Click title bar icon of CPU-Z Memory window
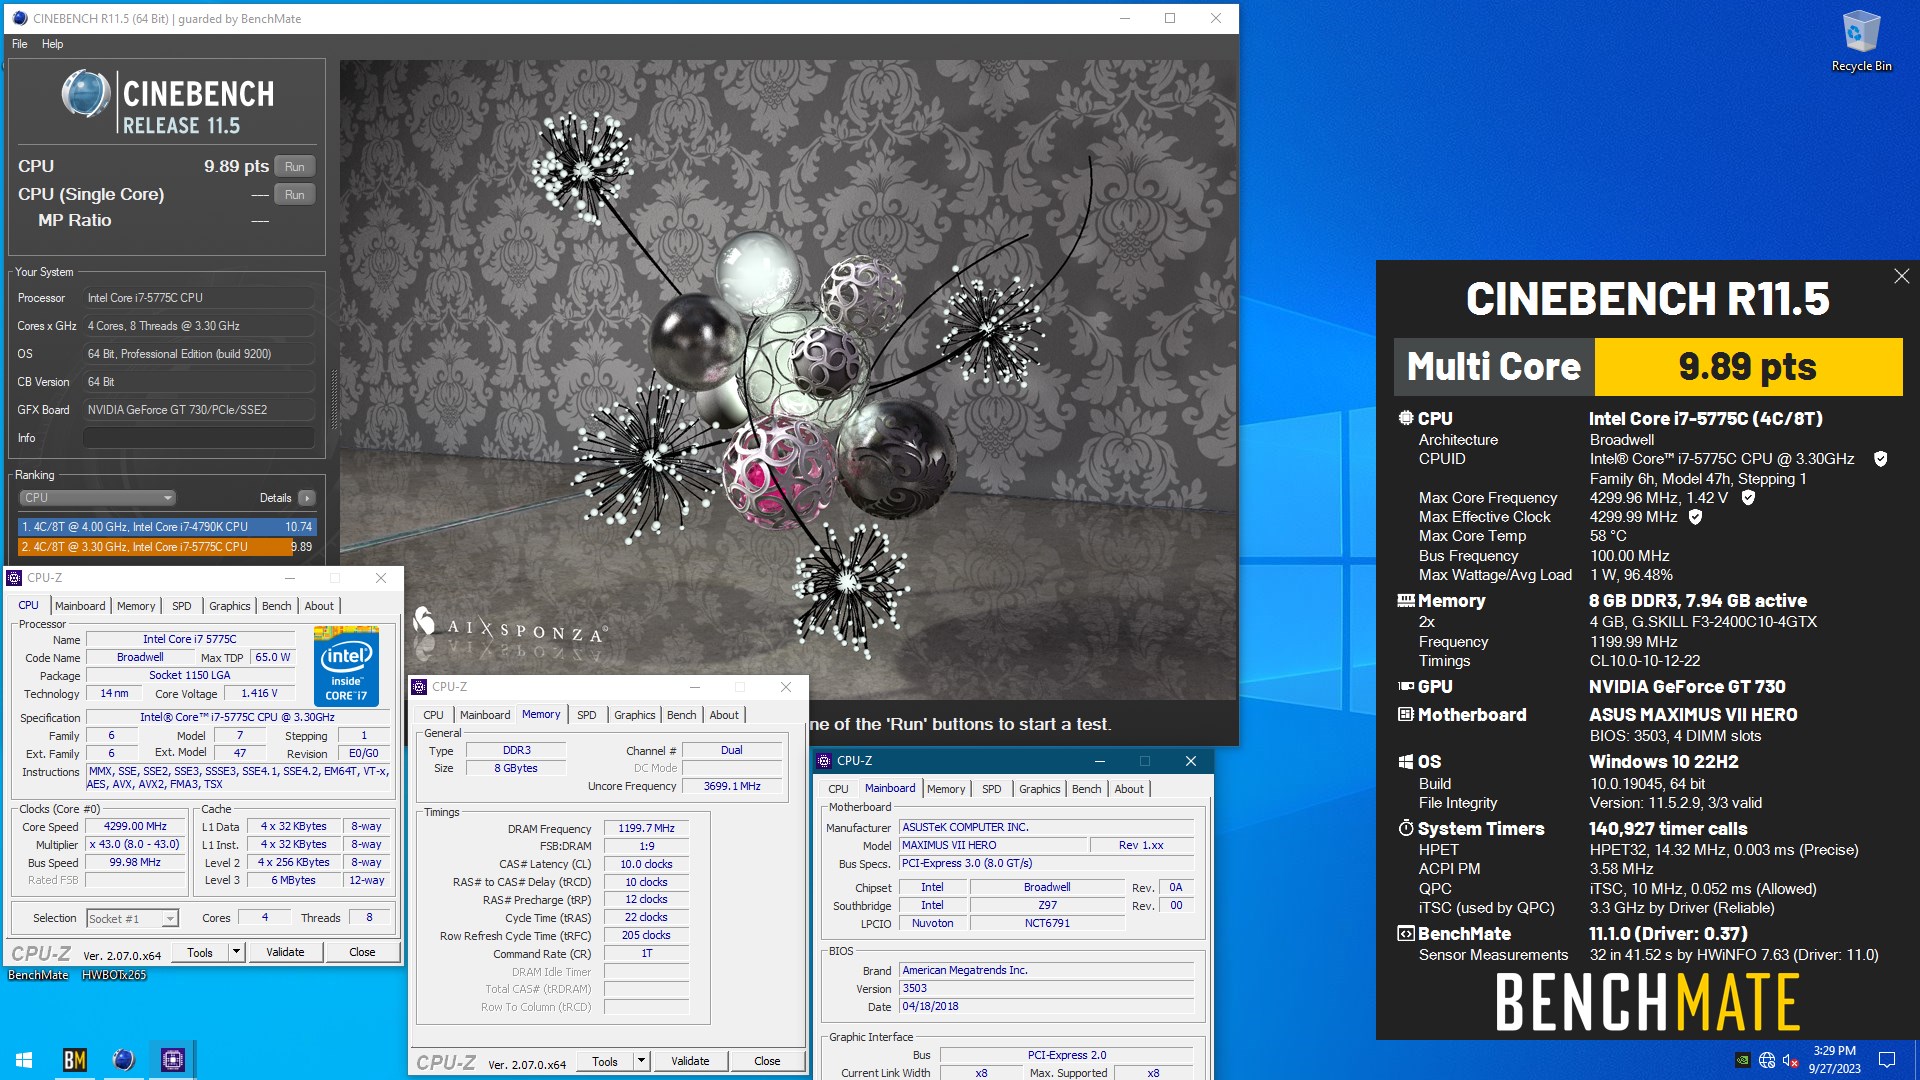1920x1080 pixels. (x=419, y=686)
